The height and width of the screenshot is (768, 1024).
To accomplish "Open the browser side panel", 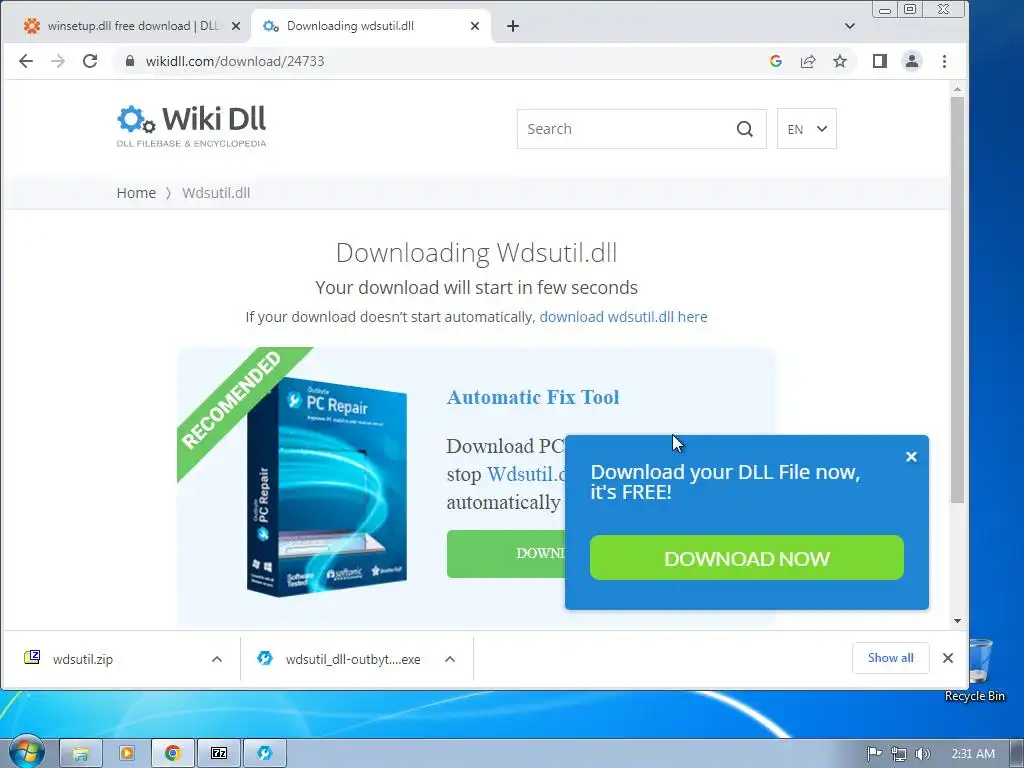I will 880,61.
